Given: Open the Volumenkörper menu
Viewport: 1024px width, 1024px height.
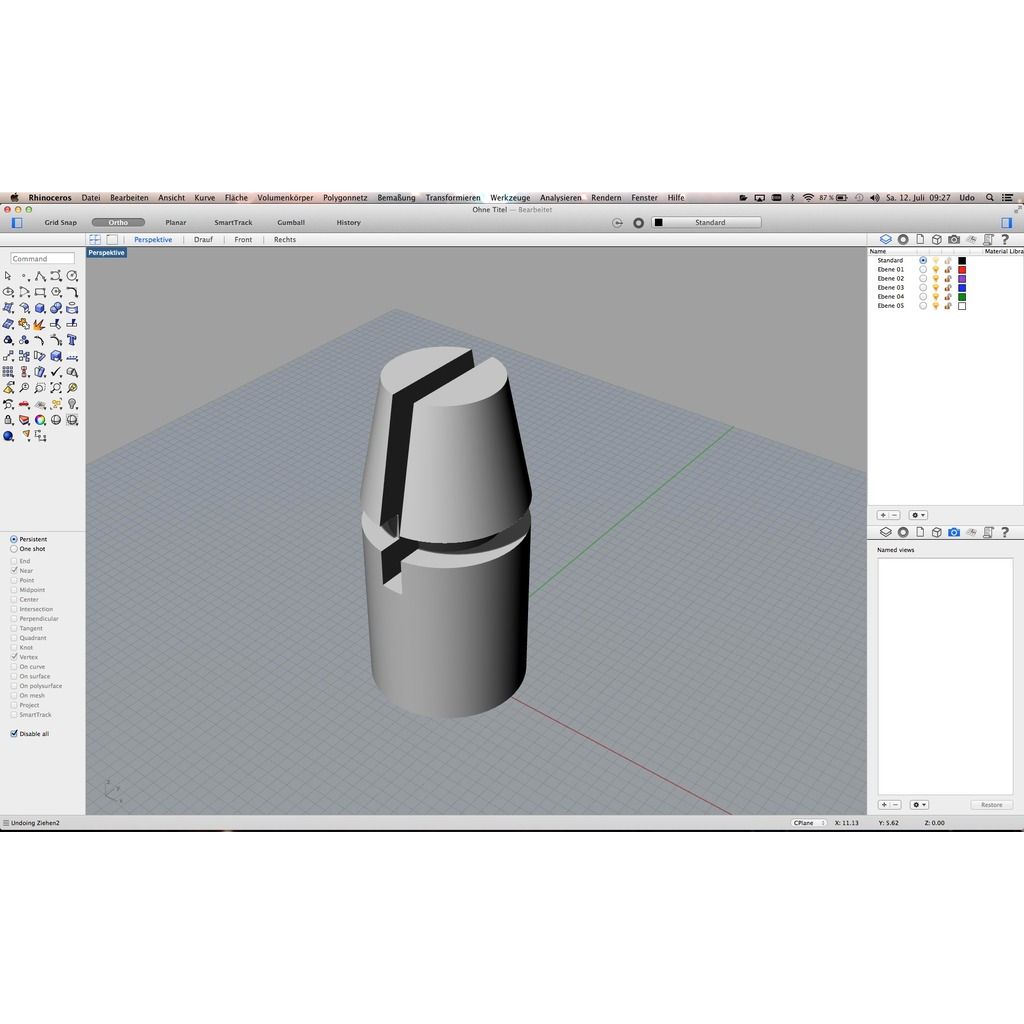Looking at the screenshot, I should pyautogui.click(x=285, y=198).
